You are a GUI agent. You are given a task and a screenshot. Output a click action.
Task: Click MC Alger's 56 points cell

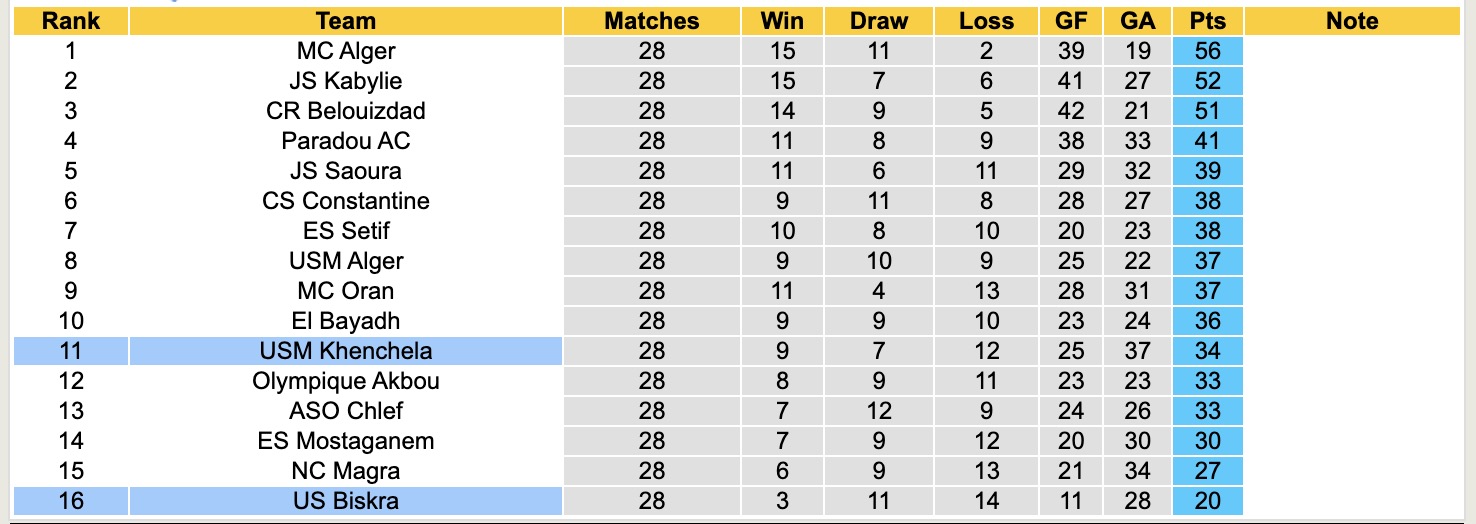(x=1208, y=51)
